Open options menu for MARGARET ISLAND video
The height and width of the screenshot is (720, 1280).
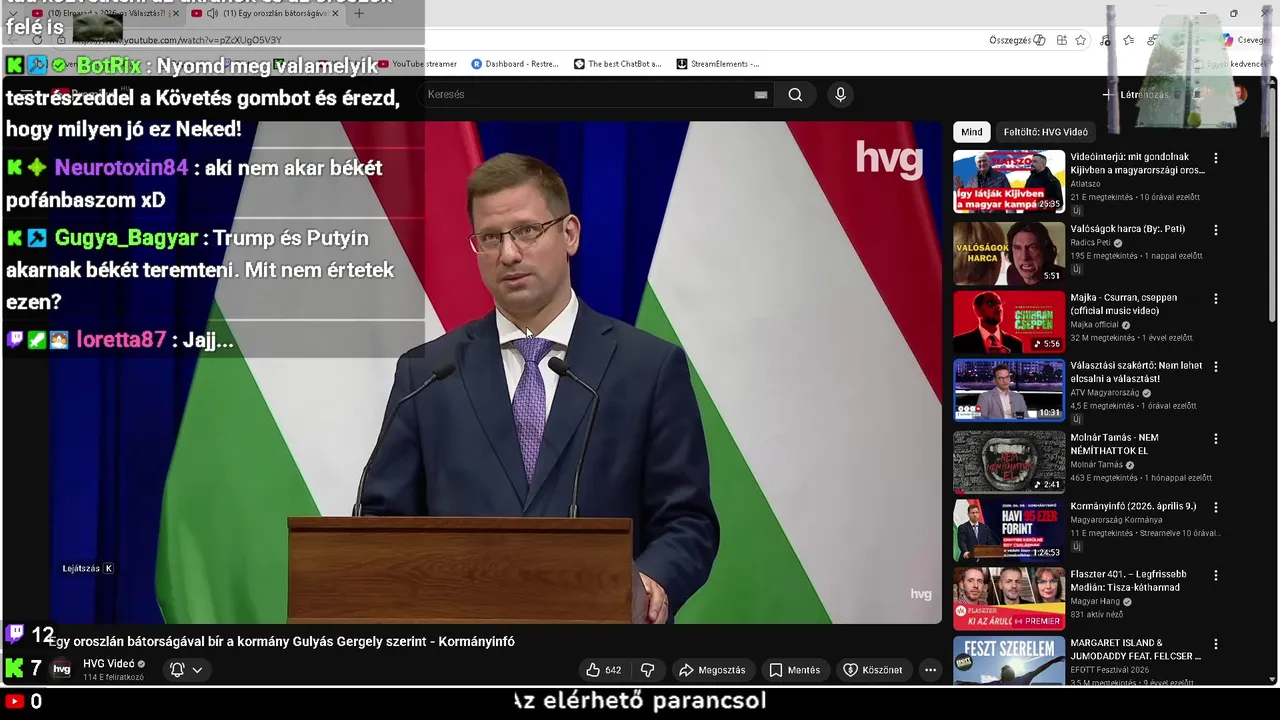1216,645
